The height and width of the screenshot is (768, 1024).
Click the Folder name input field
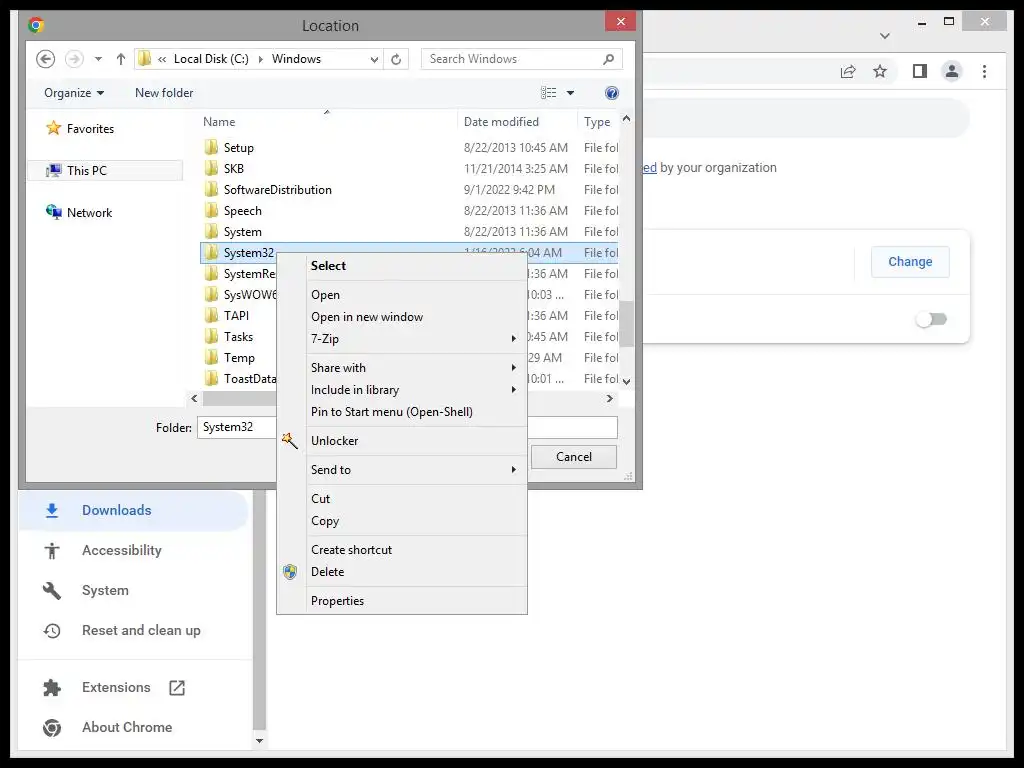(x=407, y=427)
